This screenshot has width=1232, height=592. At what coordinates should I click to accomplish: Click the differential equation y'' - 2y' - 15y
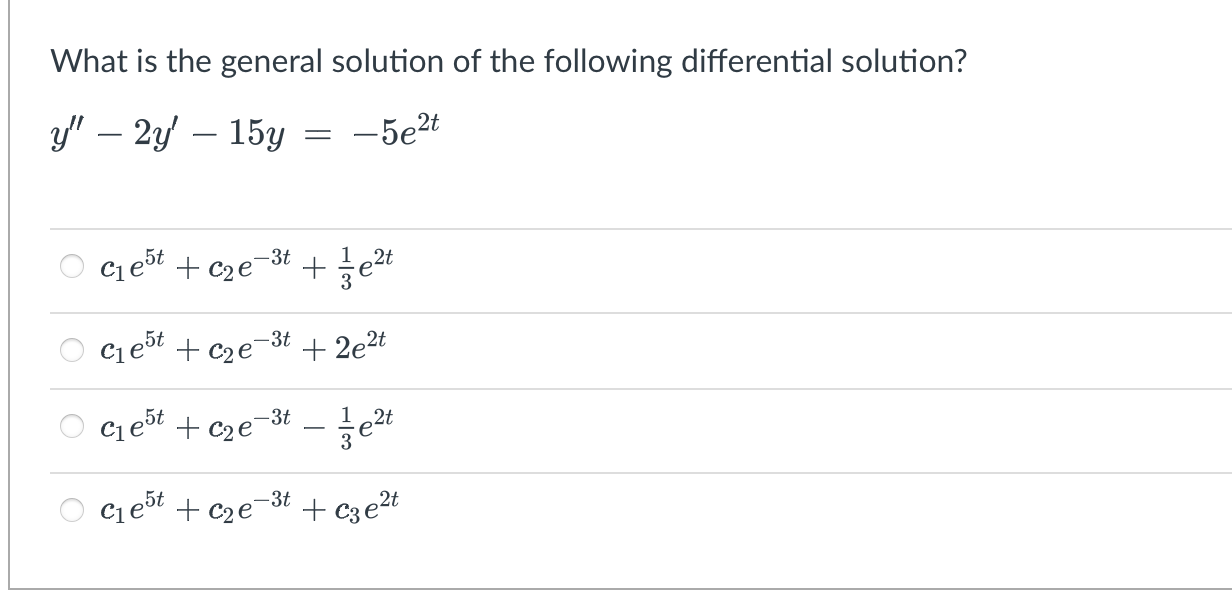tap(160, 133)
